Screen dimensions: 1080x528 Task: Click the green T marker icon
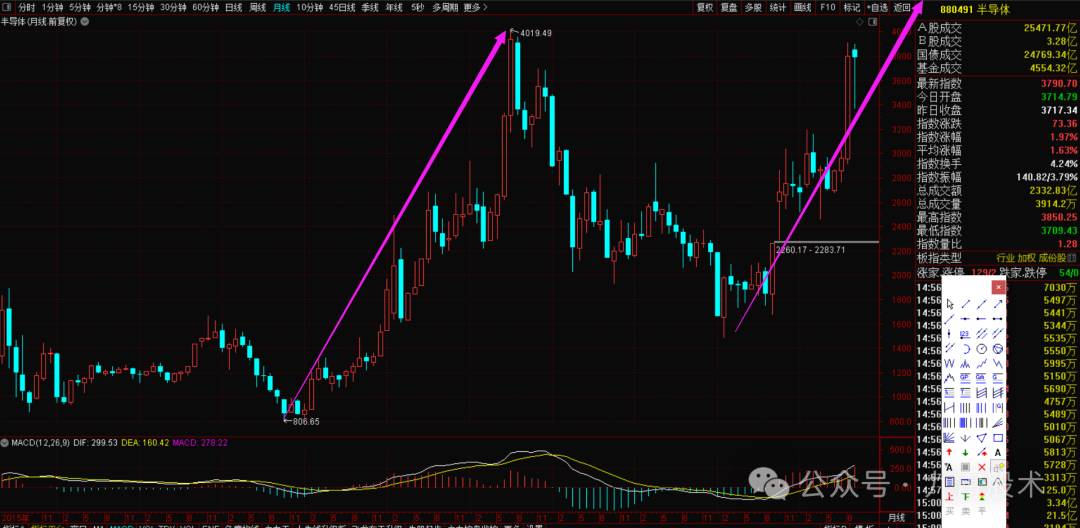click(x=965, y=496)
